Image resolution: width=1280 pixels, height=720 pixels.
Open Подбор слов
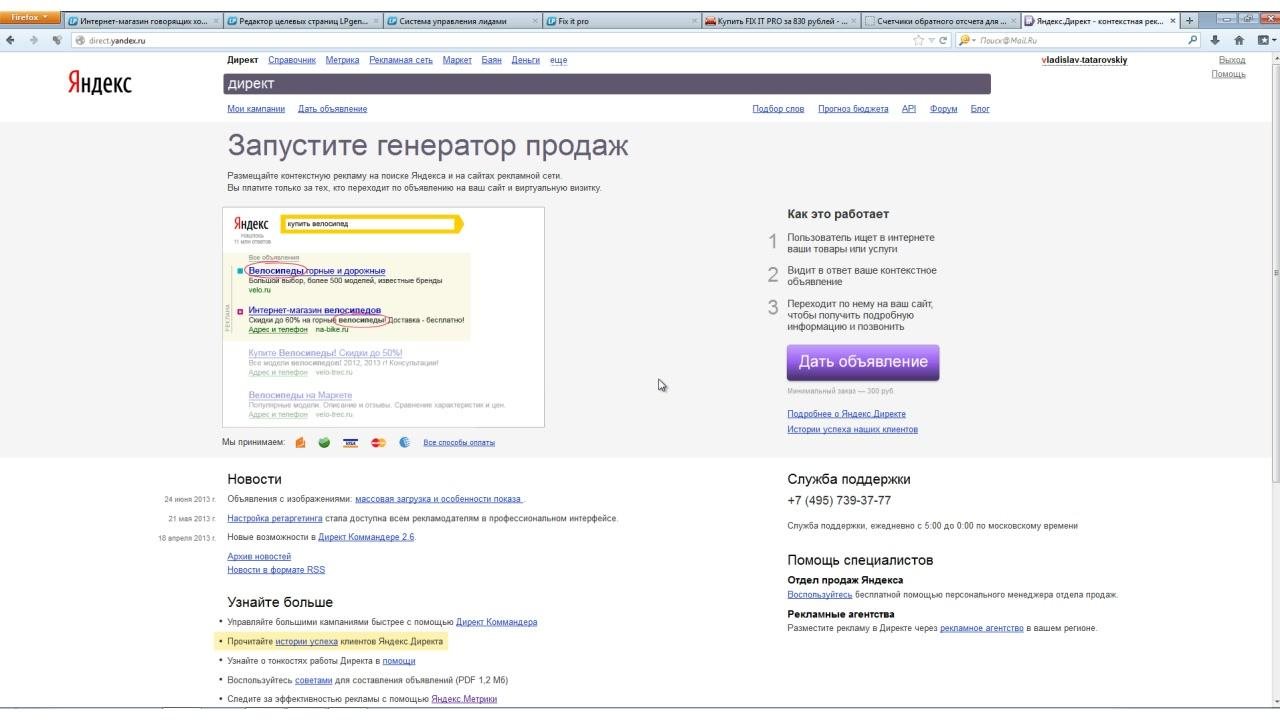[778, 109]
